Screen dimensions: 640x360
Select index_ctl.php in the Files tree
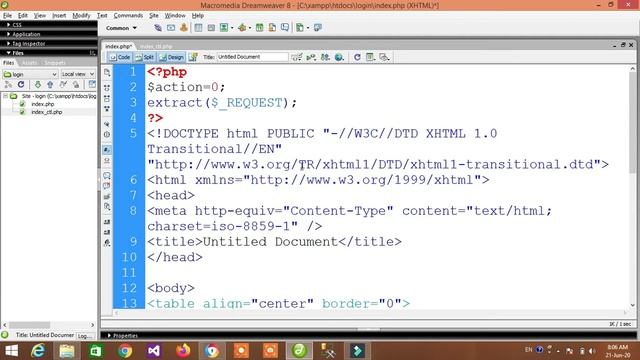point(47,112)
